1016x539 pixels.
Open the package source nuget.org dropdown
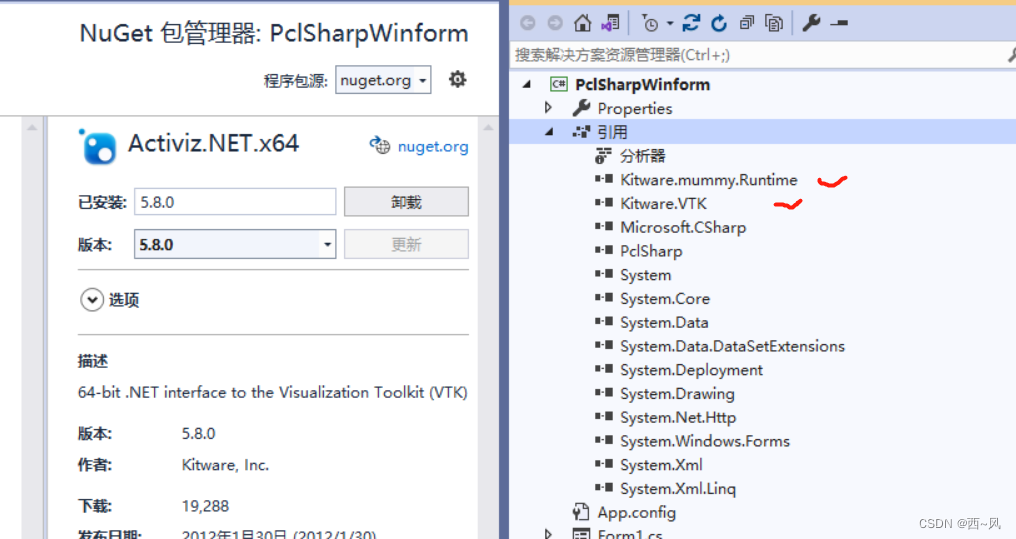click(x=383, y=80)
